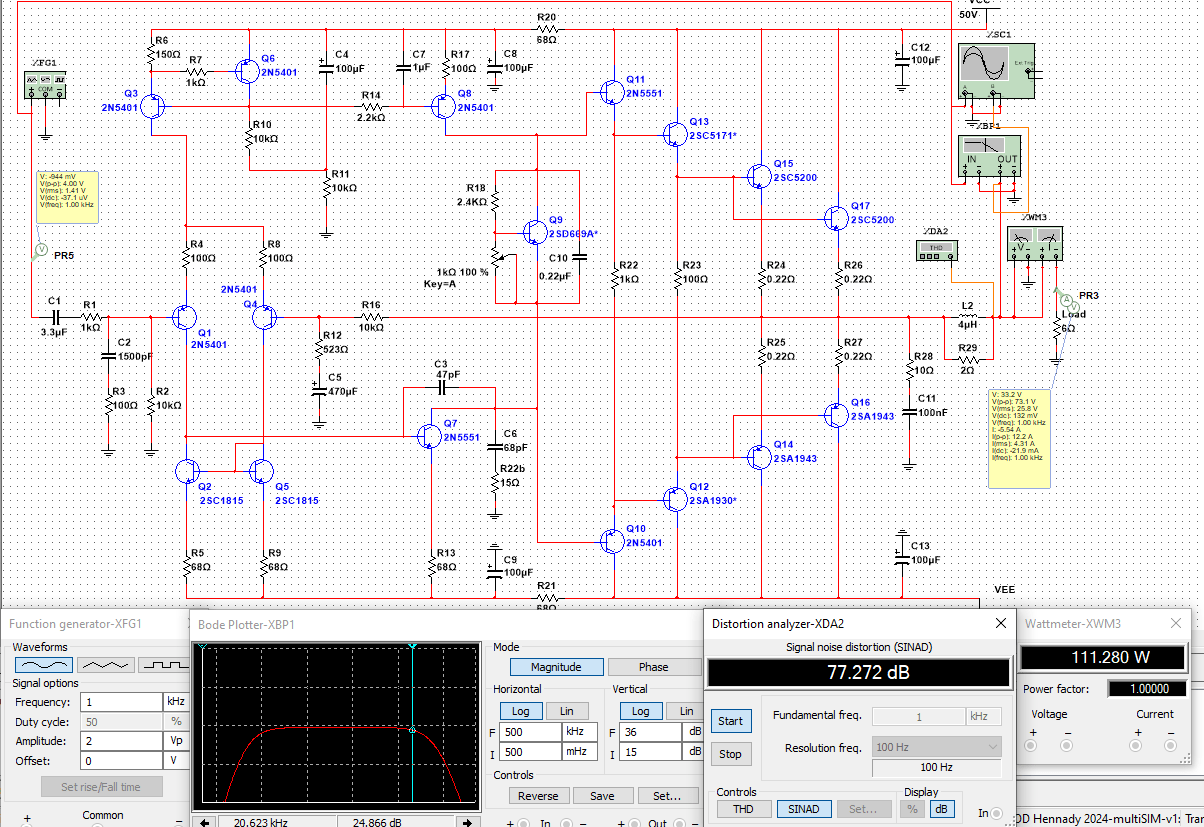Select driver transistor Q12 2SA1930
Image resolution: width=1204 pixels, height=827 pixels.
click(x=675, y=497)
